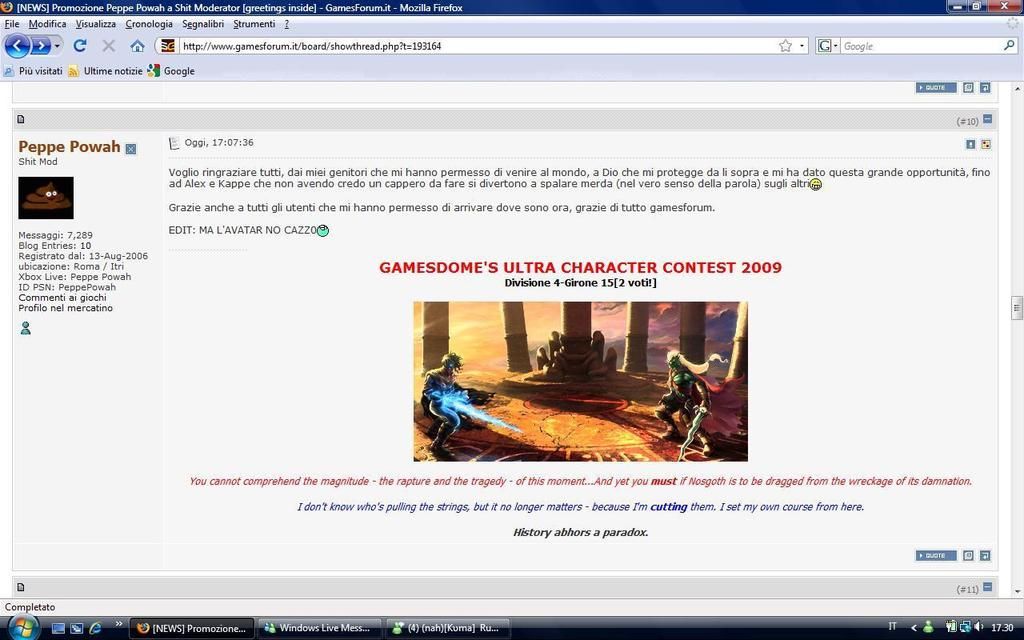
Task: Click the scrollbar down arrow
Action: pos(1017,592)
